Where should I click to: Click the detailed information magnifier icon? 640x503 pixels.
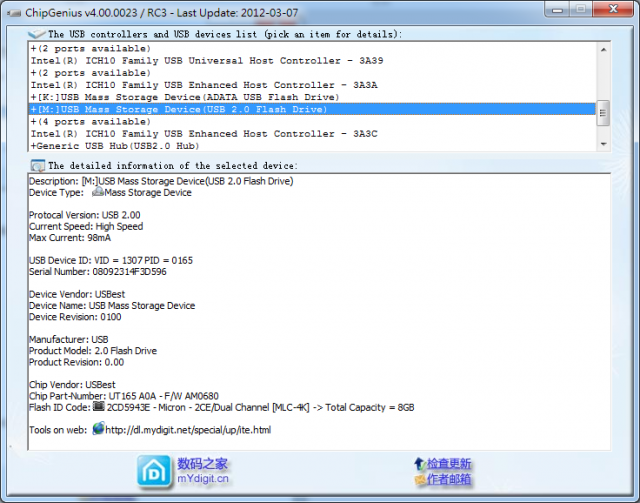(38, 166)
